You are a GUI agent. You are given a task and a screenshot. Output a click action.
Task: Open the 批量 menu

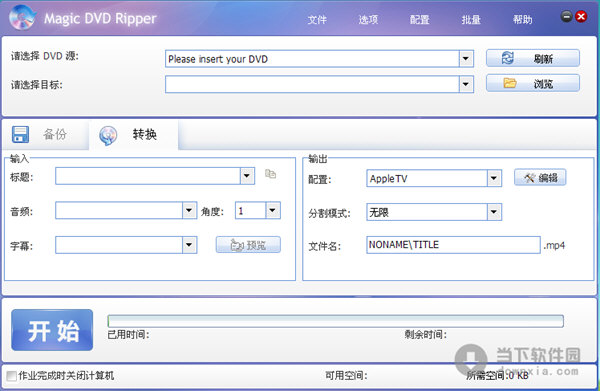click(x=471, y=20)
